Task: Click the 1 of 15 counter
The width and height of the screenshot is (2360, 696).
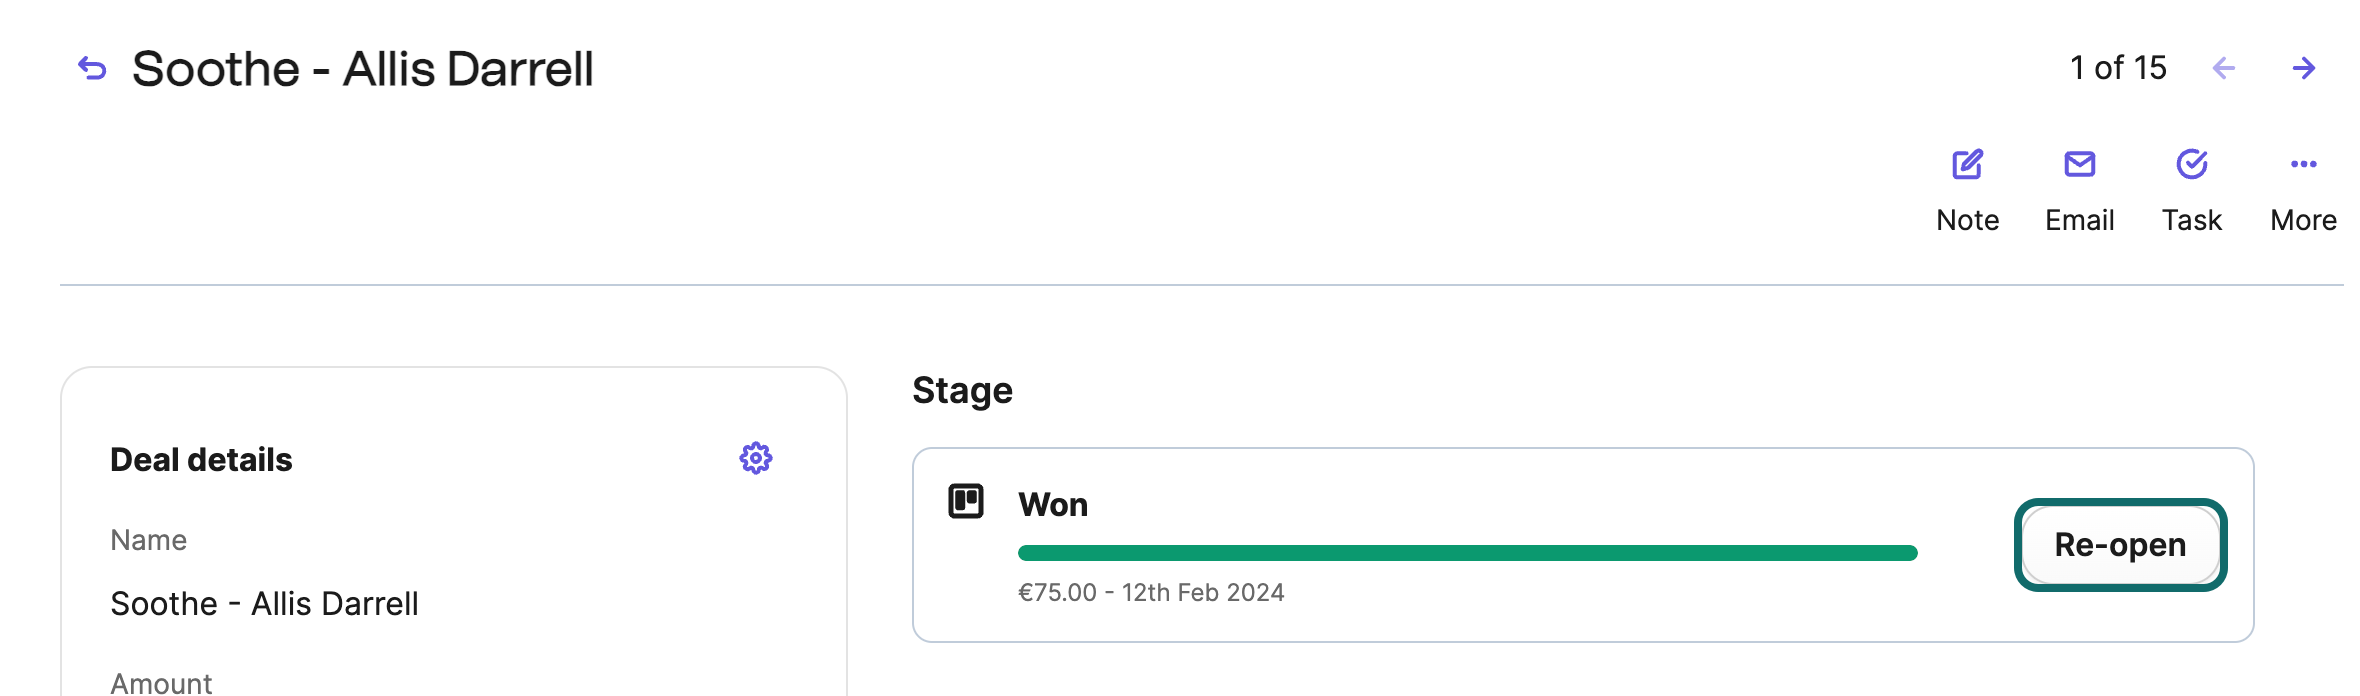Action: click(2118, 68)
